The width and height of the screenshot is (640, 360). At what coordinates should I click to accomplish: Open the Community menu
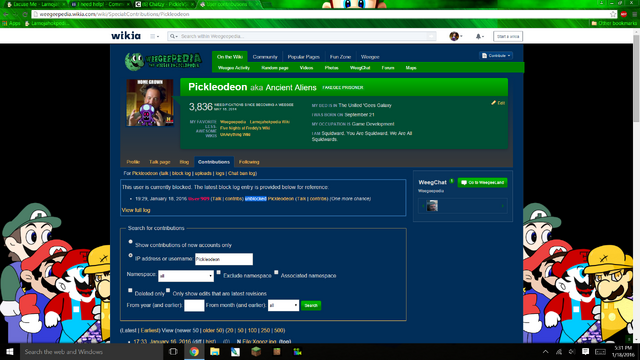[x=265, y=57]
